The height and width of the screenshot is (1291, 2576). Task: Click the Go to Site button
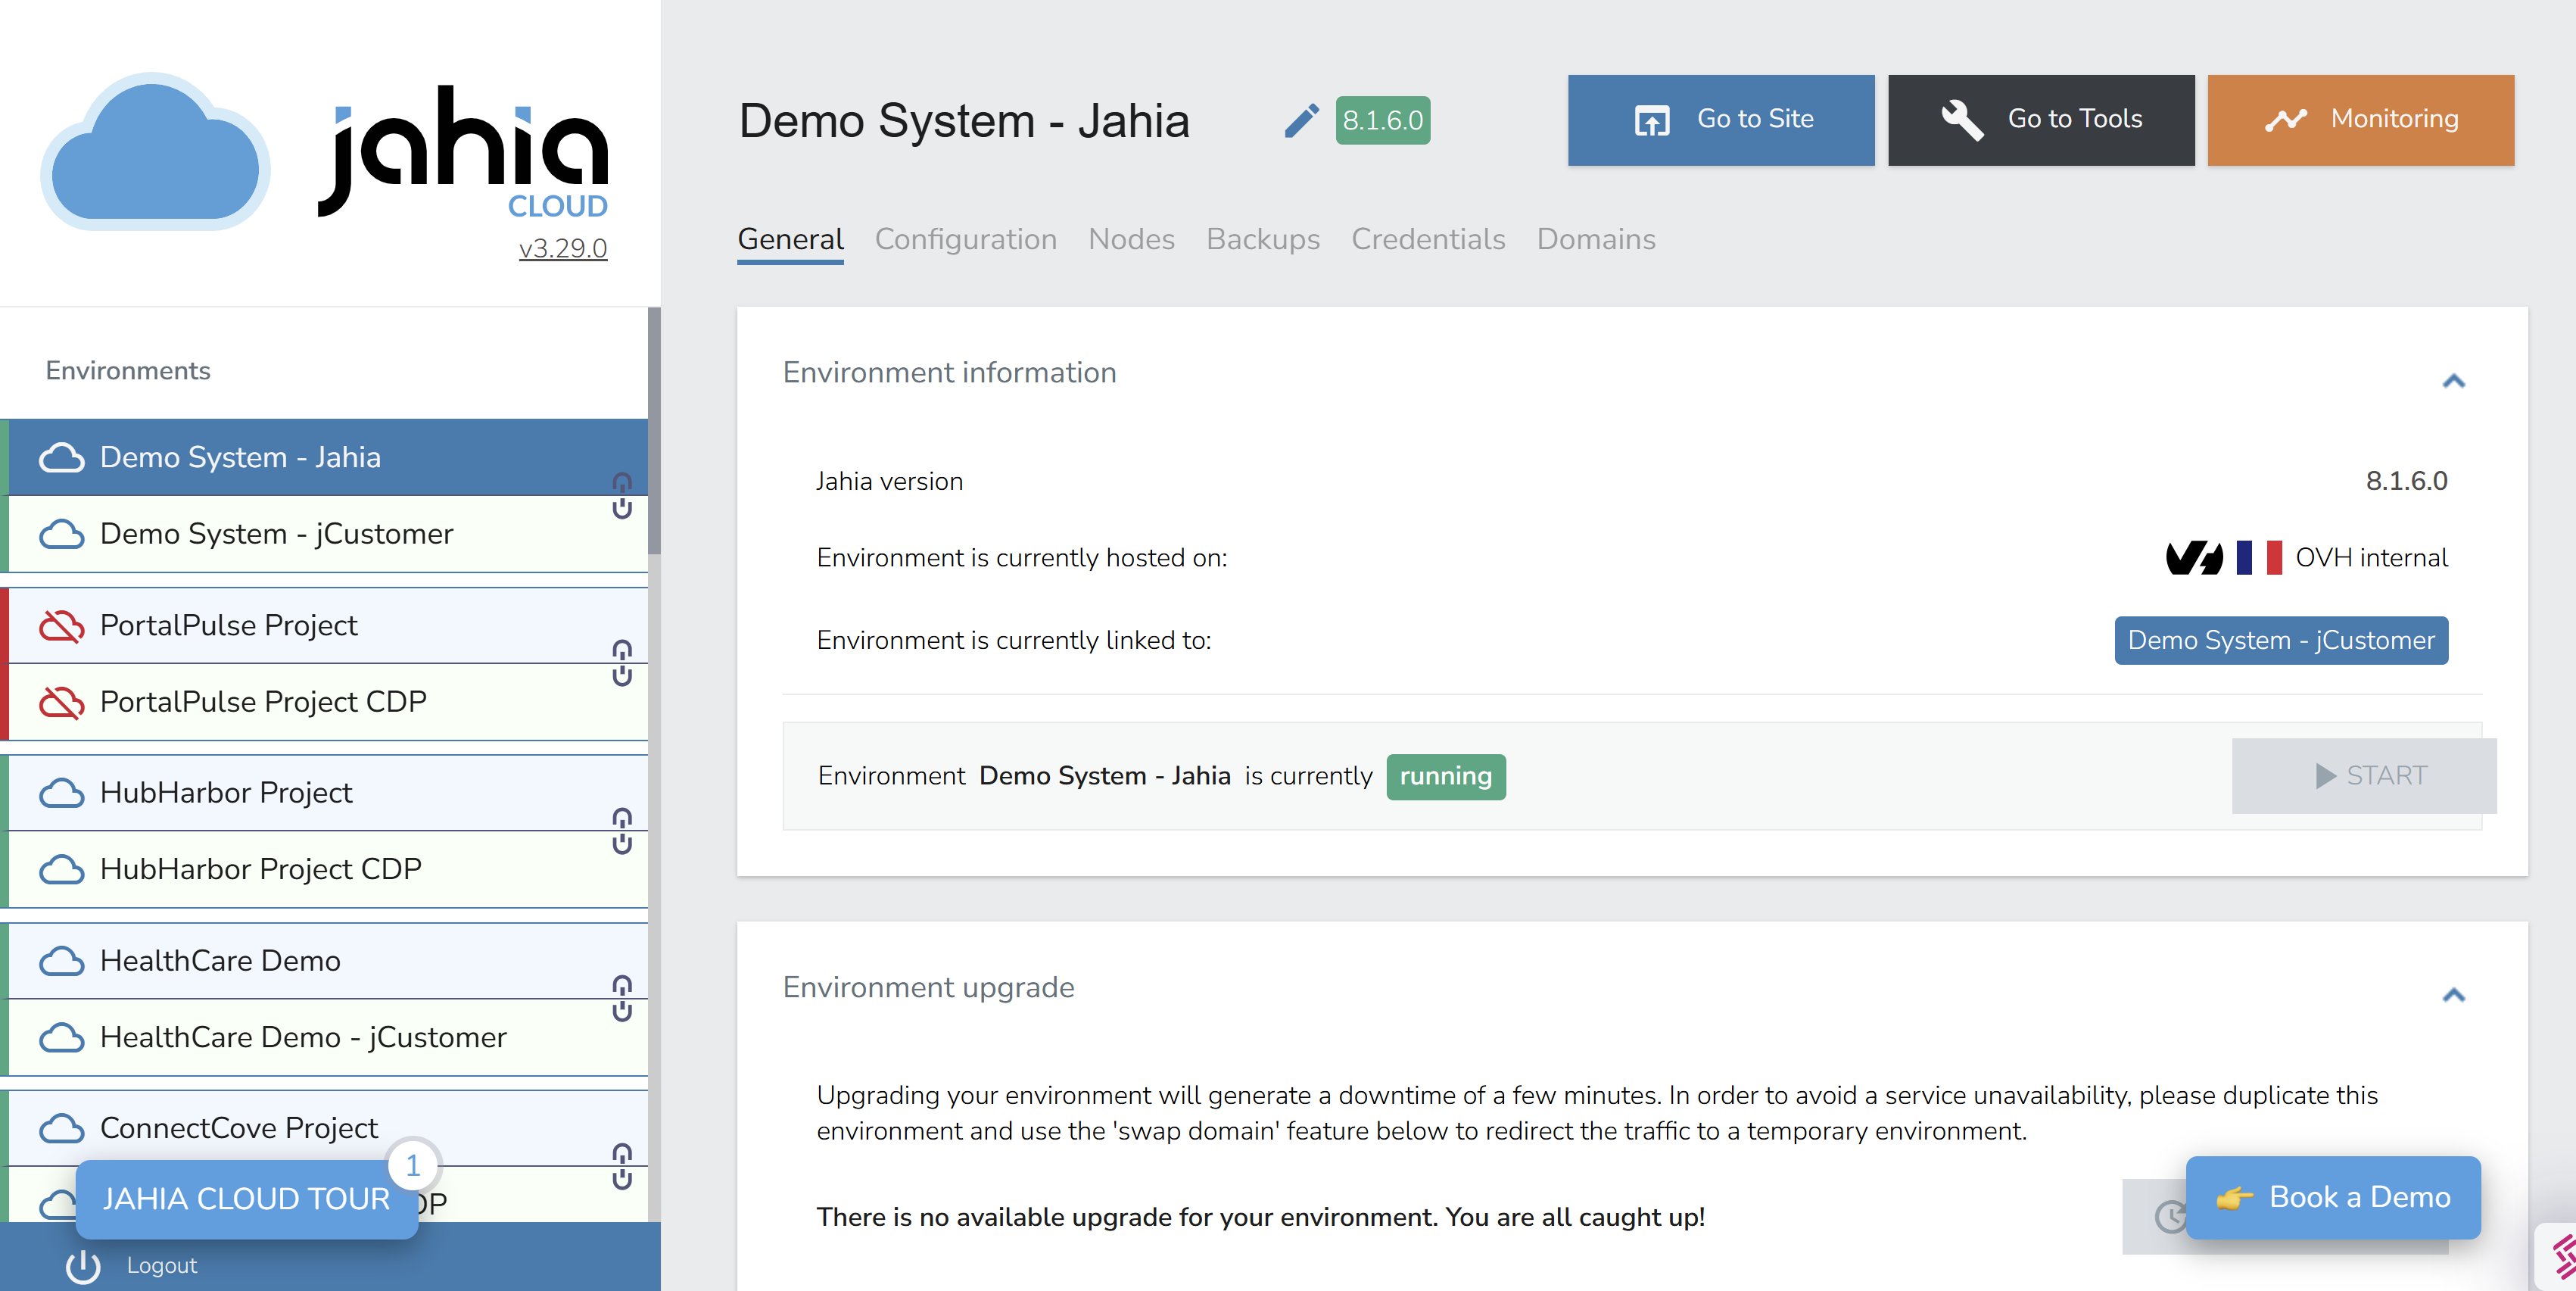(x=1721, y=120)
